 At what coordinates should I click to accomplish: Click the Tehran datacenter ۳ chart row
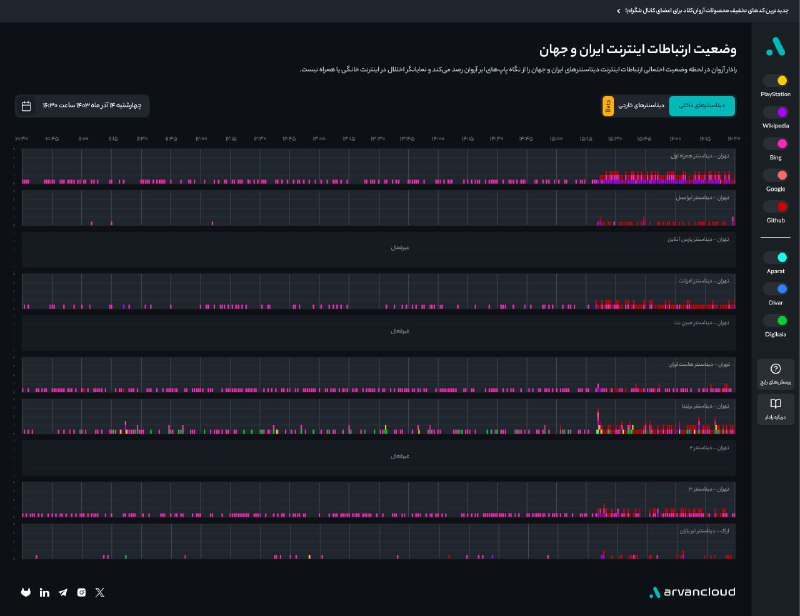(379, 500)
